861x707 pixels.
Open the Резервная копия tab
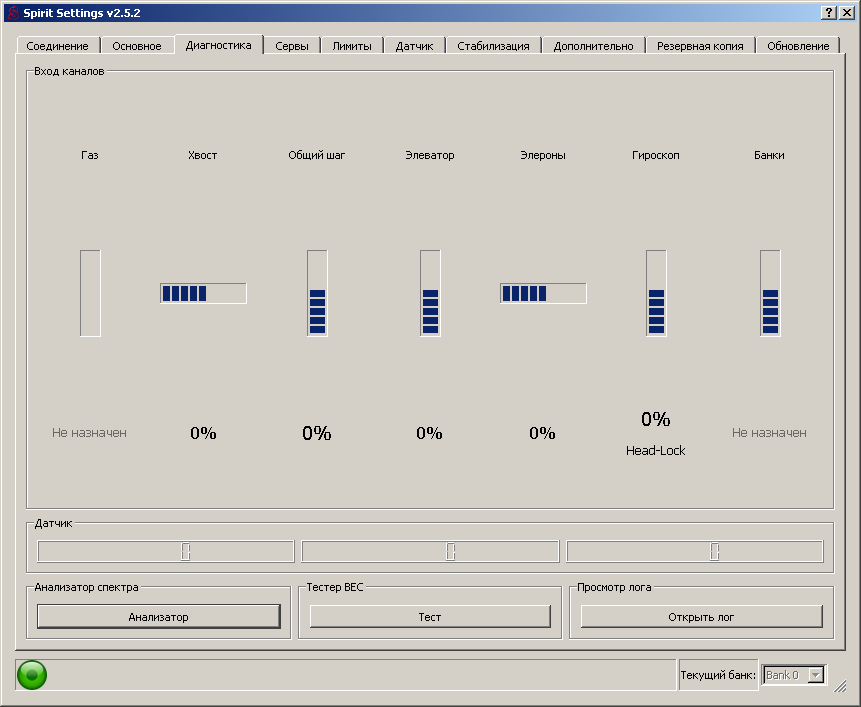point(699,46)
